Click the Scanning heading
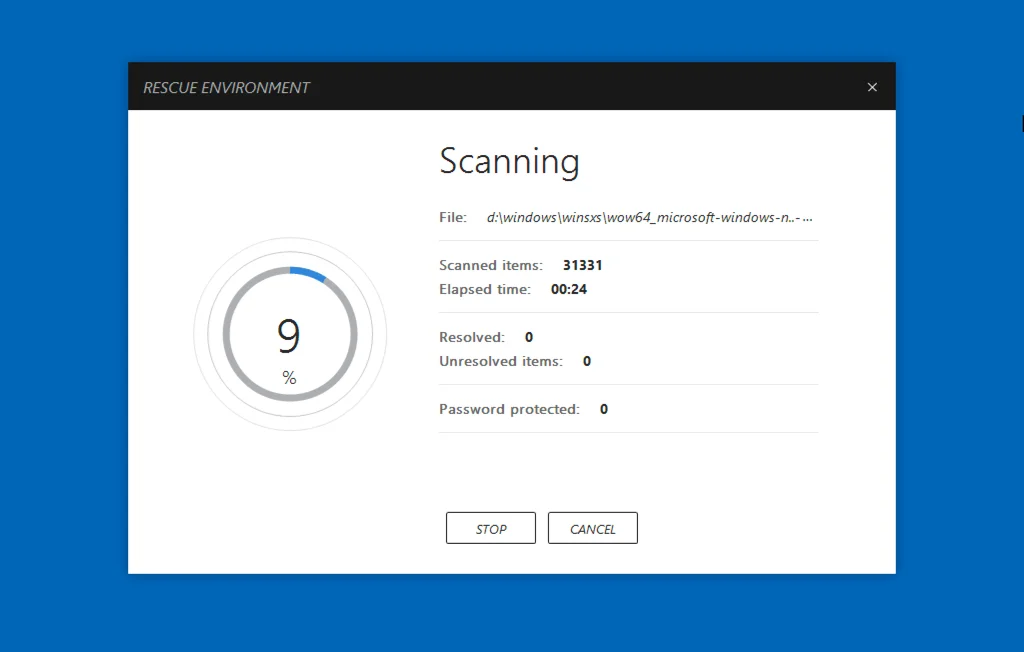This screenshot has width=1024, height=652. coord(509,161)
